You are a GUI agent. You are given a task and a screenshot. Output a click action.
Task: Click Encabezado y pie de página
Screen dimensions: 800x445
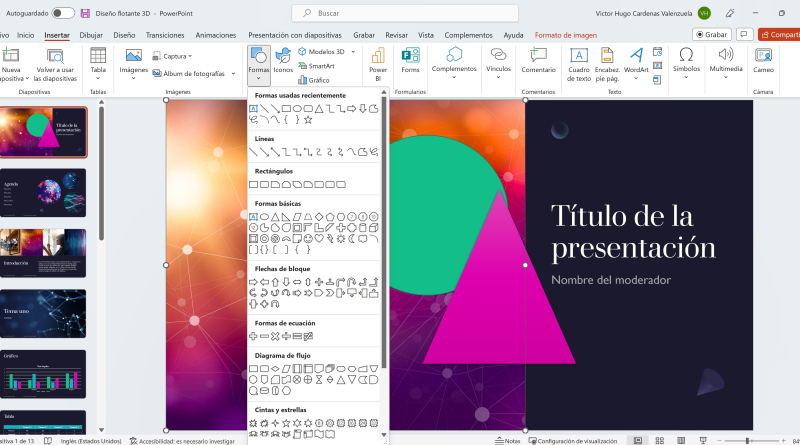[607, 64]
